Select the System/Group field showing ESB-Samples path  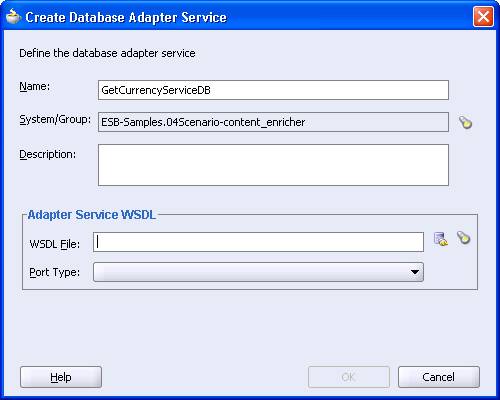[x=273, y=122]
